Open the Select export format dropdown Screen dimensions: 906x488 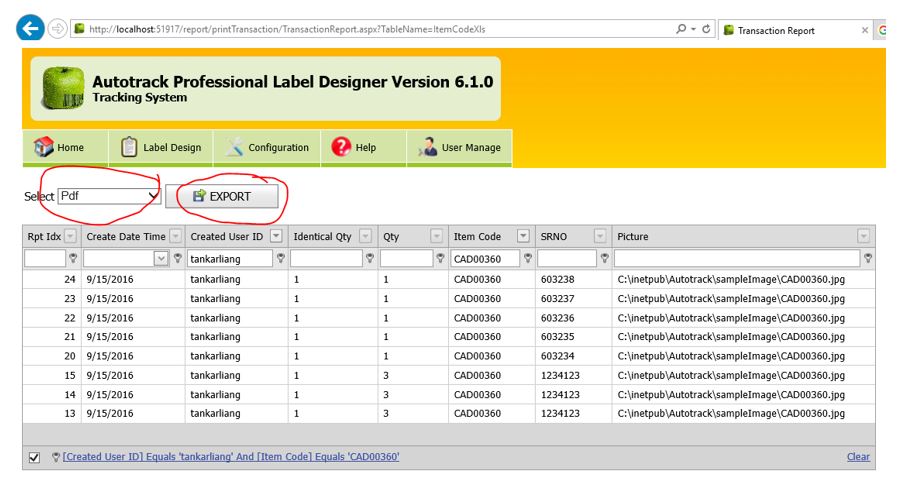[x=109, y=196]
